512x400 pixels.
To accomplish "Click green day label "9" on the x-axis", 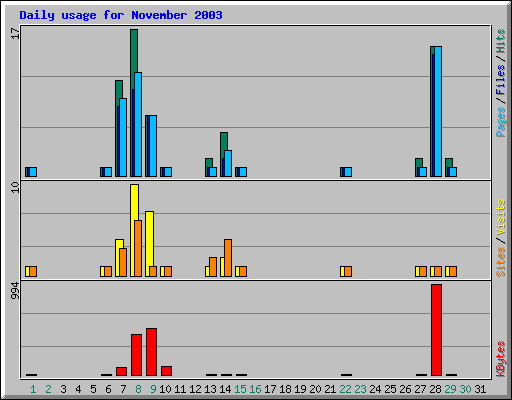I will 153,389.
